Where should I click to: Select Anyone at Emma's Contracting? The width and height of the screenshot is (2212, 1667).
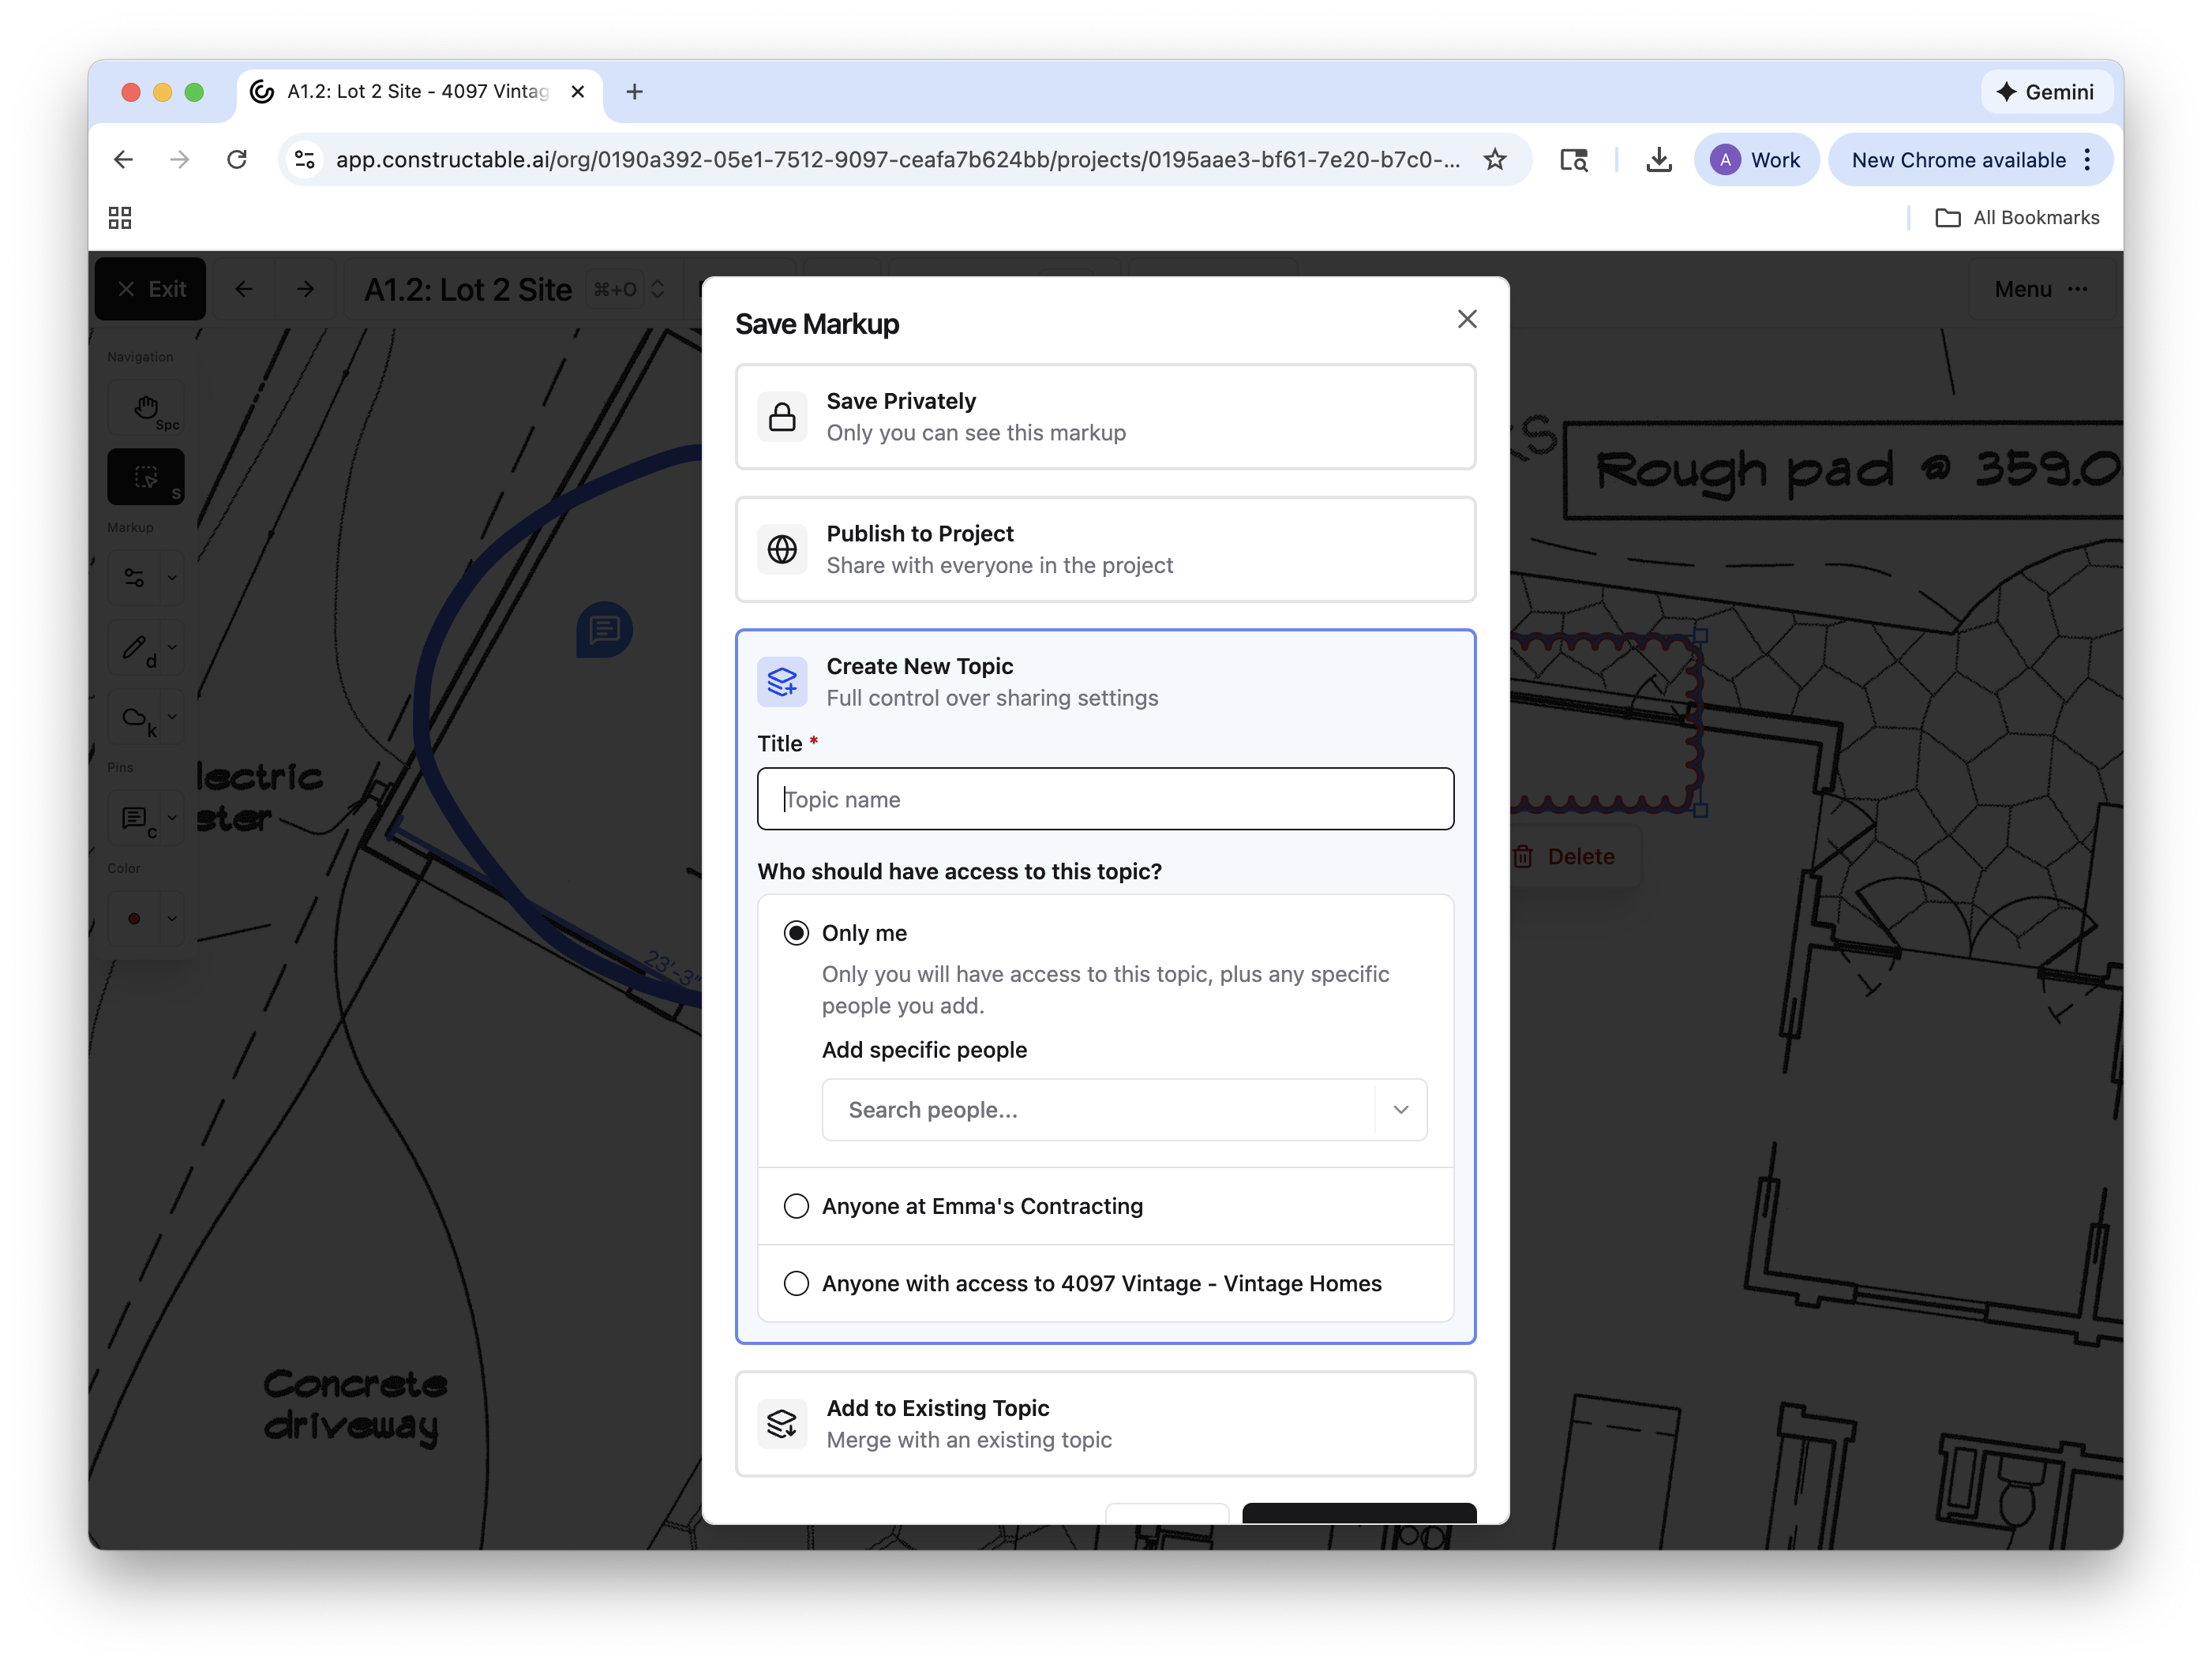pos(796,1206)
